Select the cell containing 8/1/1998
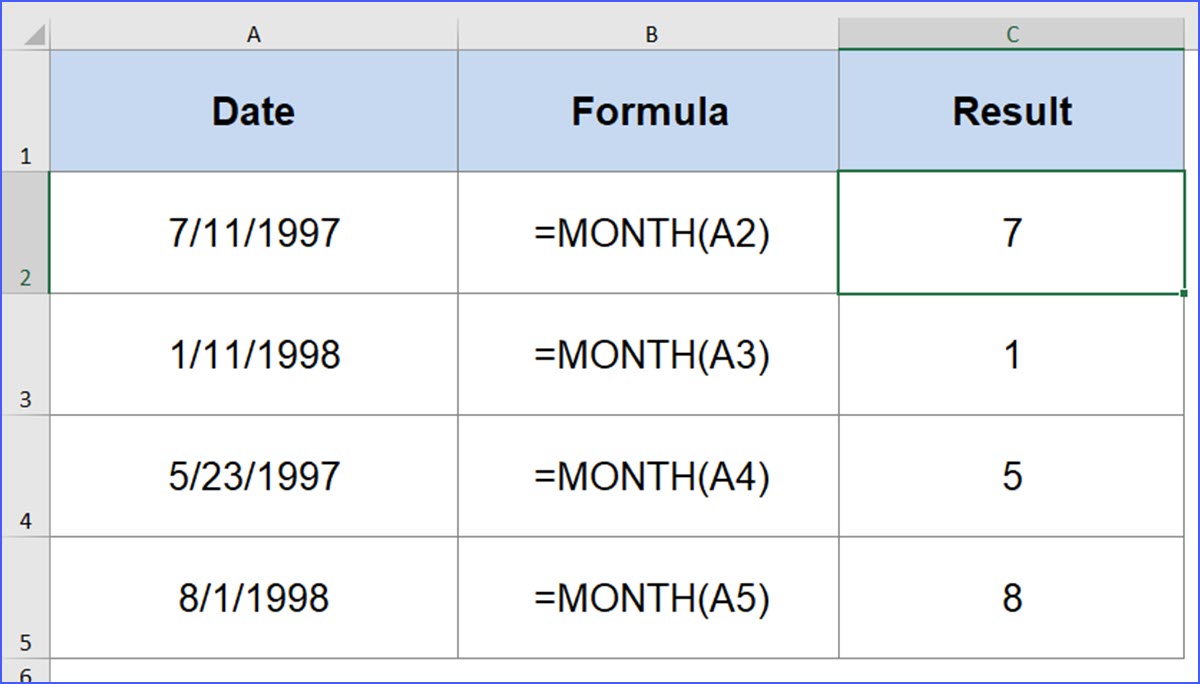This screenshot has width=1200, height=684. [x=253, y=598]
